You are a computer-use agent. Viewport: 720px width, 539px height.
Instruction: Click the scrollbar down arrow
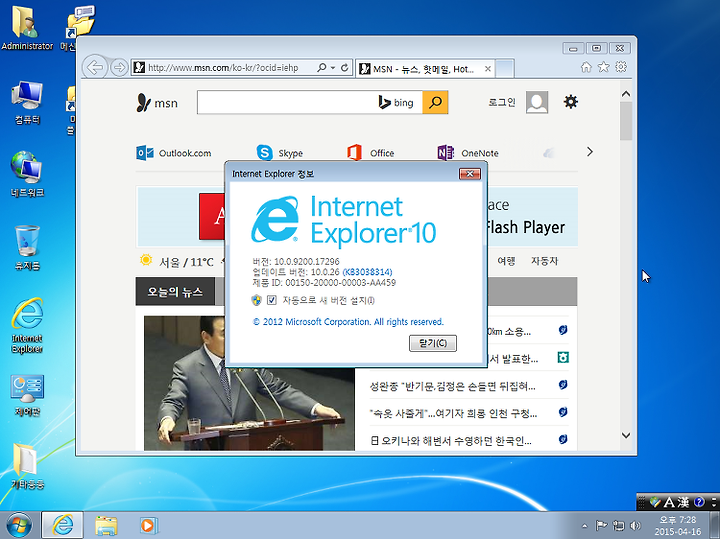click(x=625, y=435)
